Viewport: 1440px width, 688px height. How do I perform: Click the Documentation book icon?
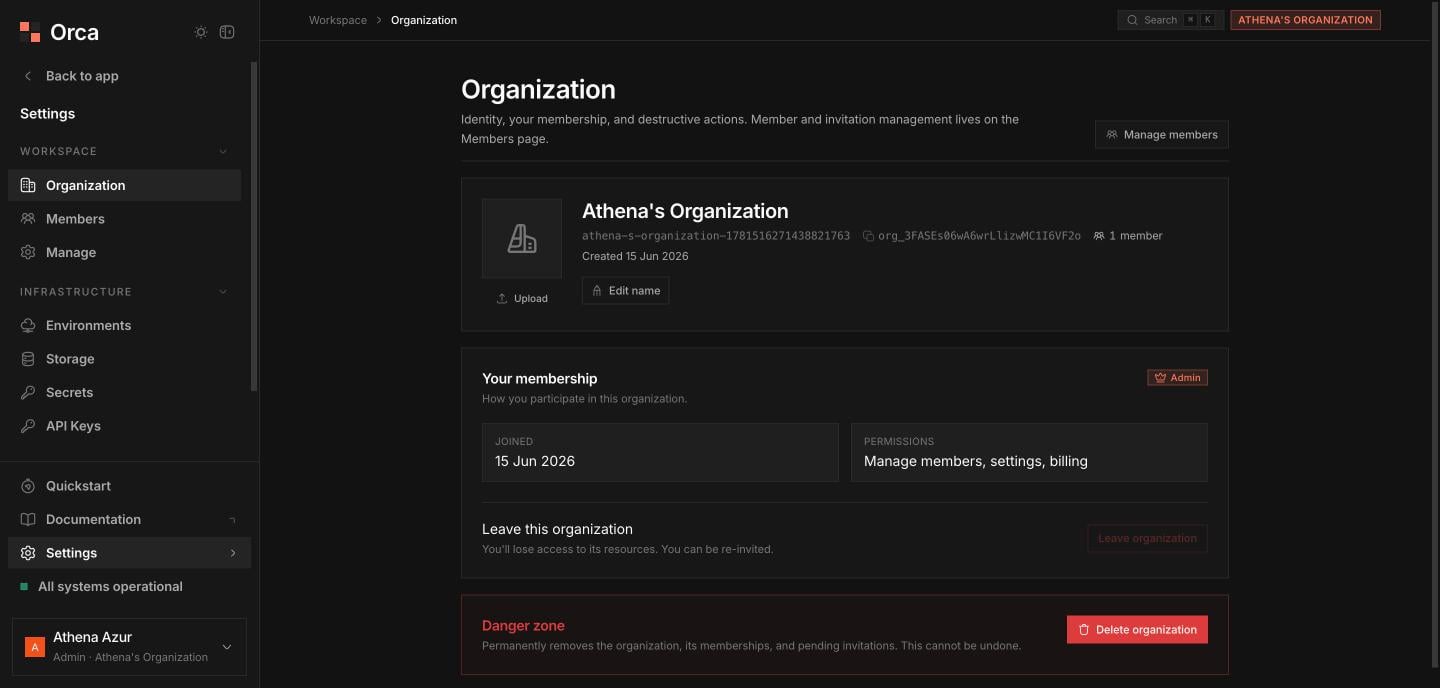(x=28, y=519)
